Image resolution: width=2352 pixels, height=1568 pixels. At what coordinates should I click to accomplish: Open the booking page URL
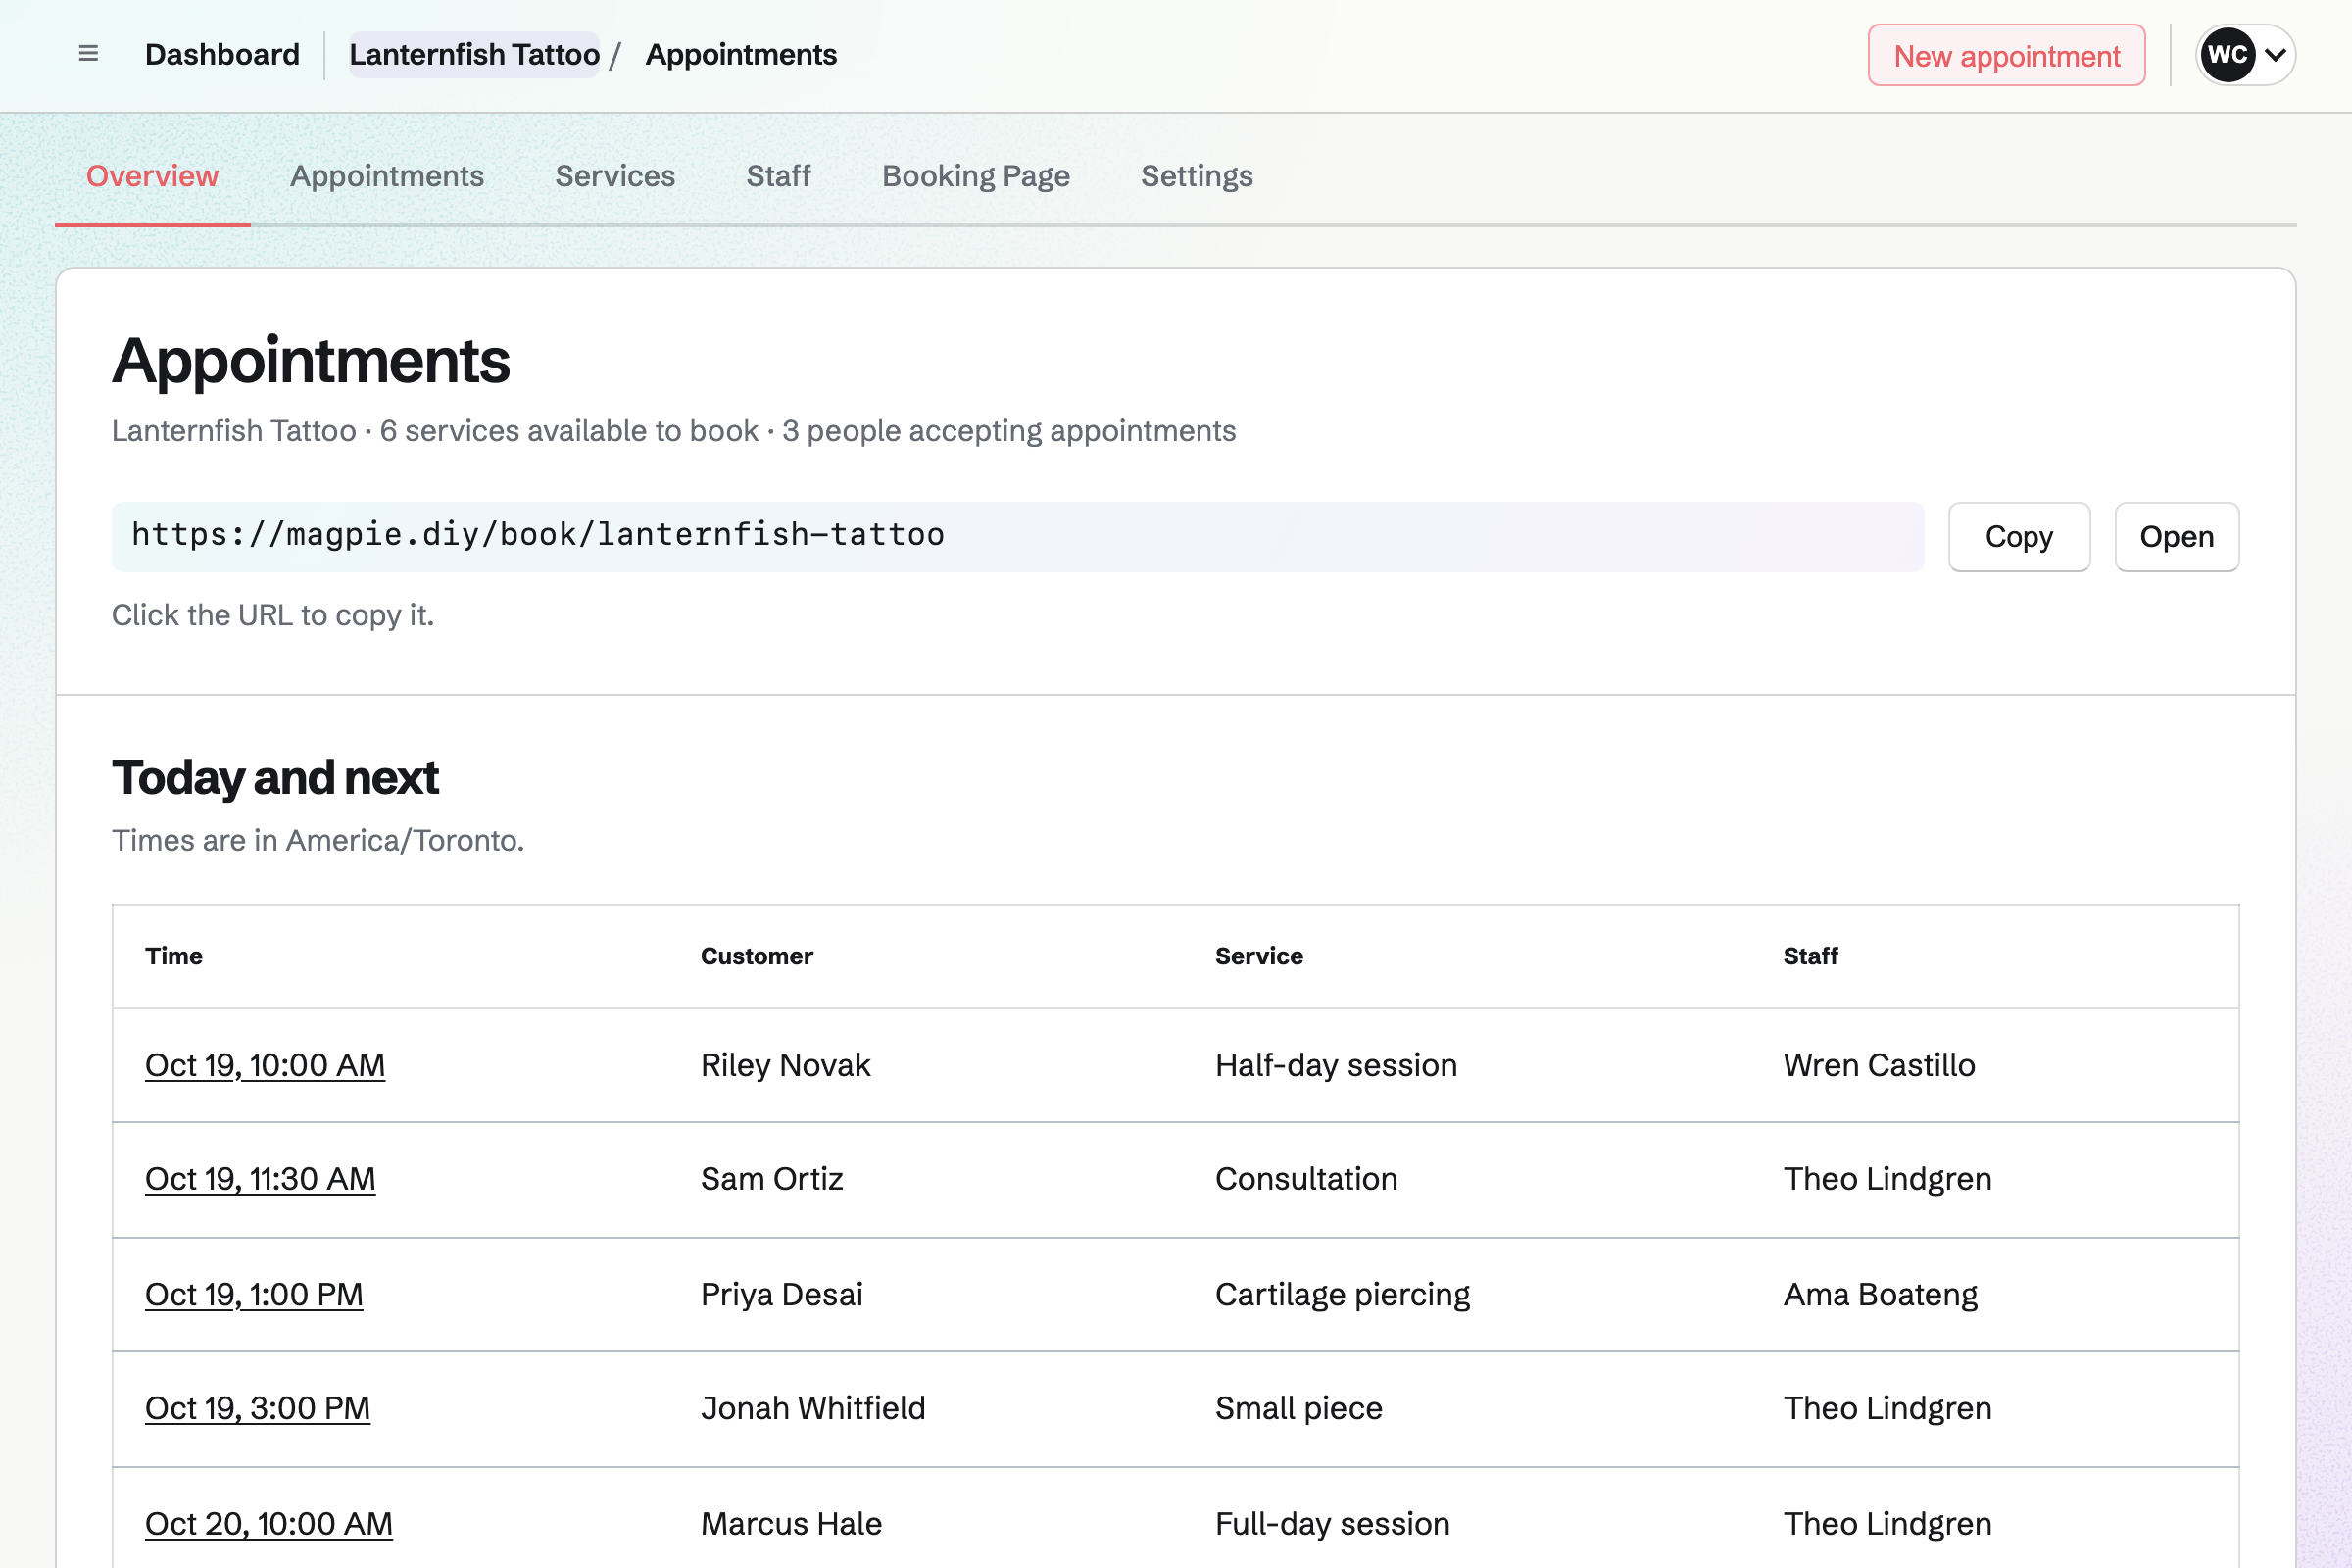[2176, 537]
